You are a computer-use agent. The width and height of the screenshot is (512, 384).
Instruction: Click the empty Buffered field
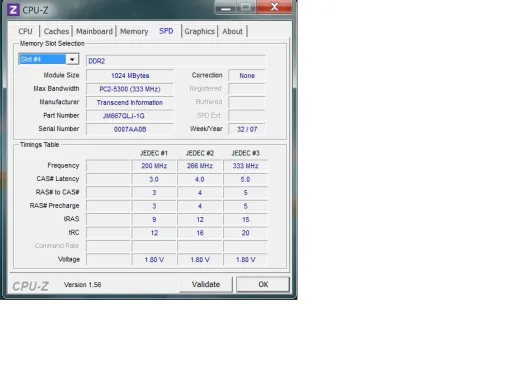click(247, 102)
